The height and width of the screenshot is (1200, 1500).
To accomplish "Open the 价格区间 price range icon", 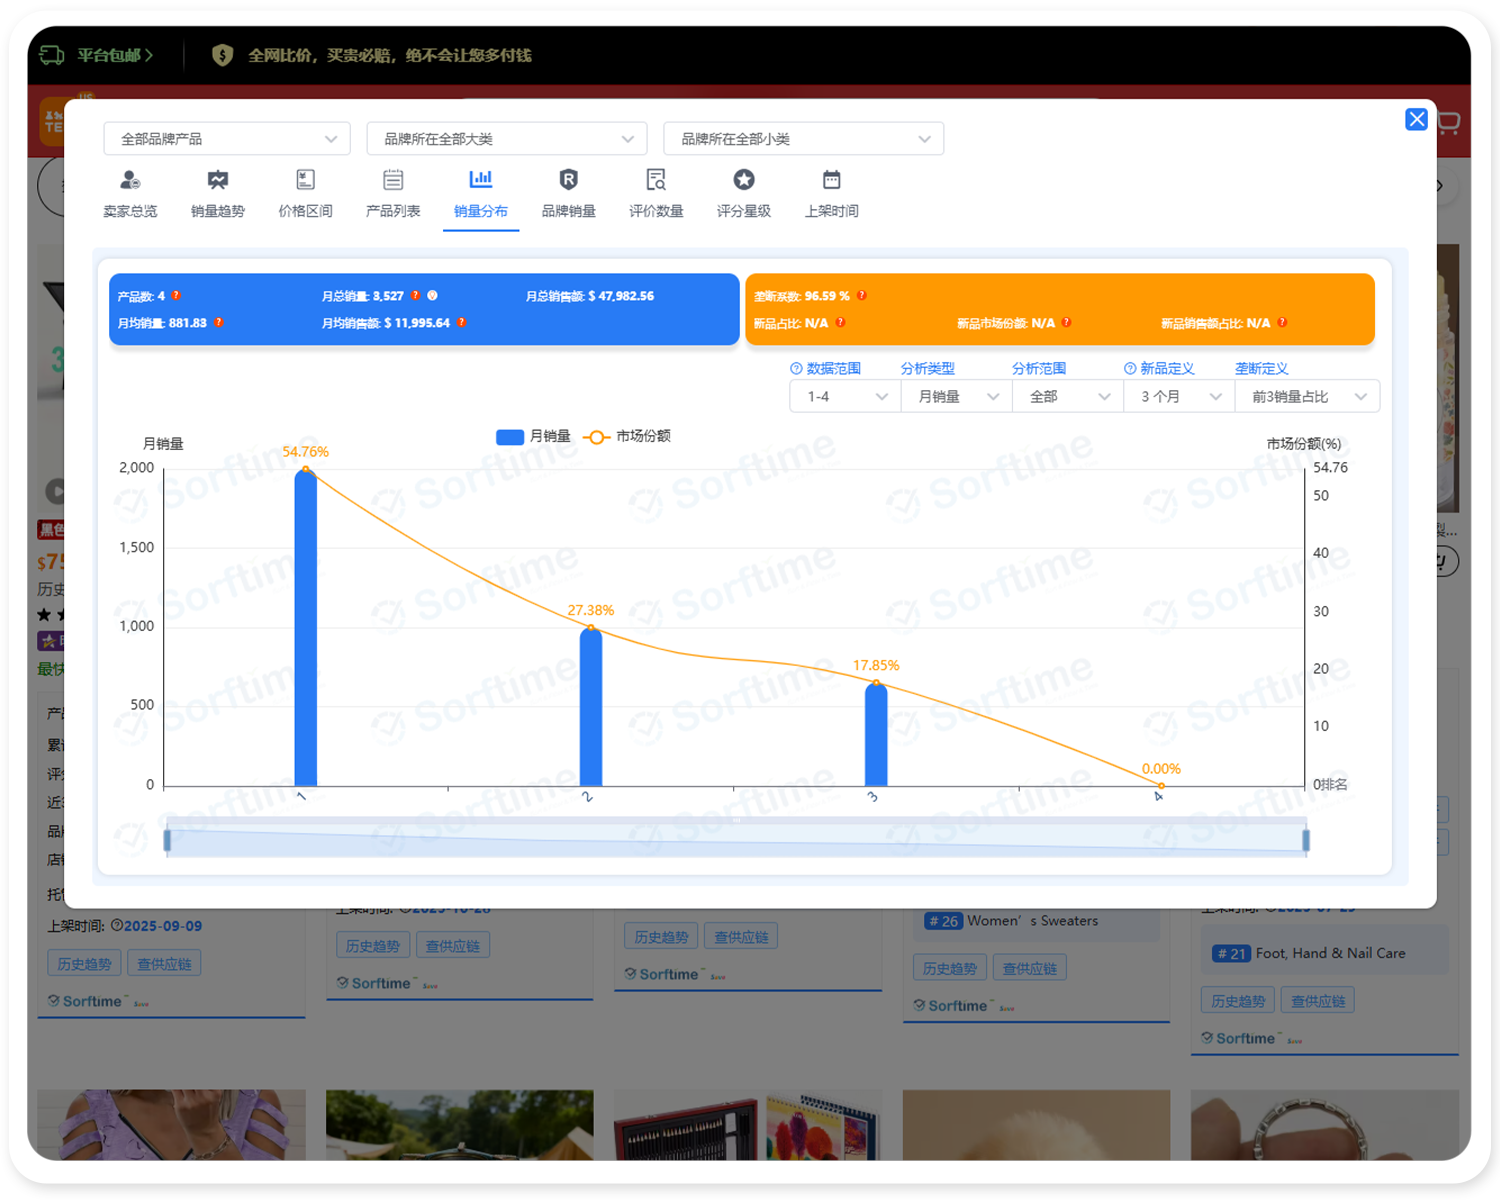I will tap(305, 181).
